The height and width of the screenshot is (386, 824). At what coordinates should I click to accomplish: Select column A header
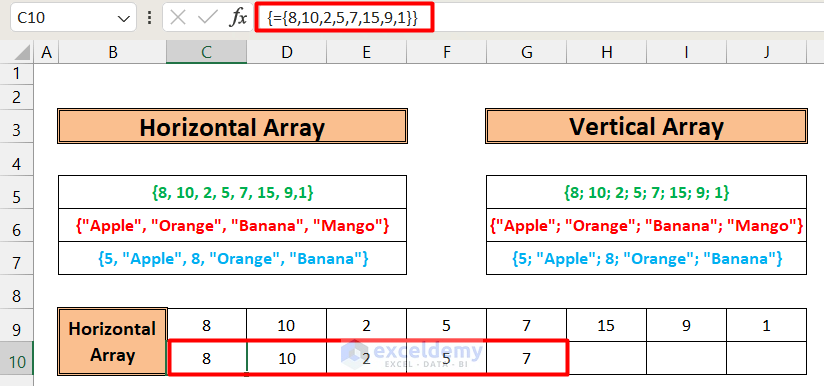pos(46,52)
